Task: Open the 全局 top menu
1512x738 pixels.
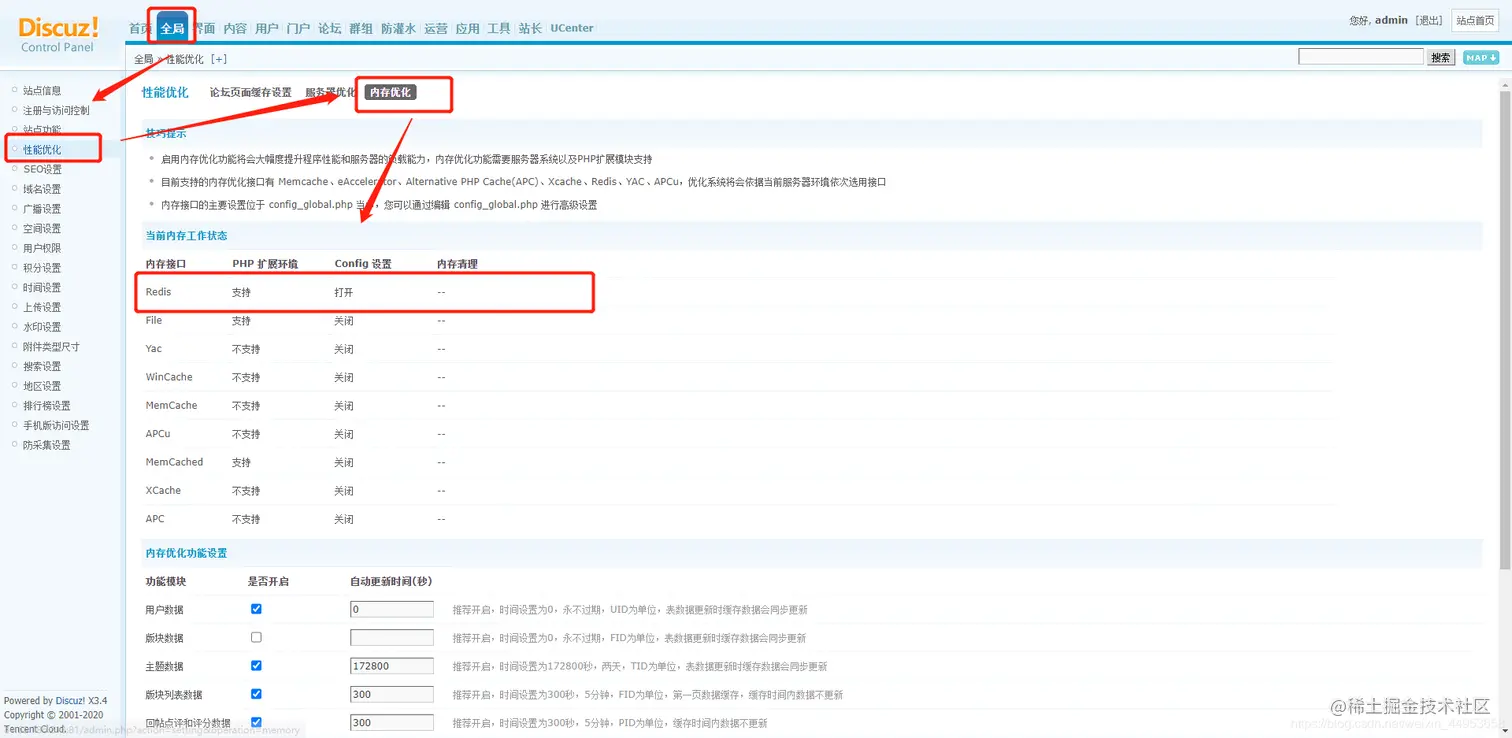Action: point(172,29)
